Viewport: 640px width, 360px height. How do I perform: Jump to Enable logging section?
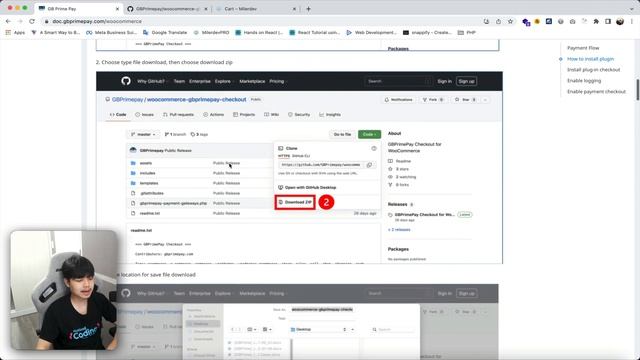click(x=584, y=81)
